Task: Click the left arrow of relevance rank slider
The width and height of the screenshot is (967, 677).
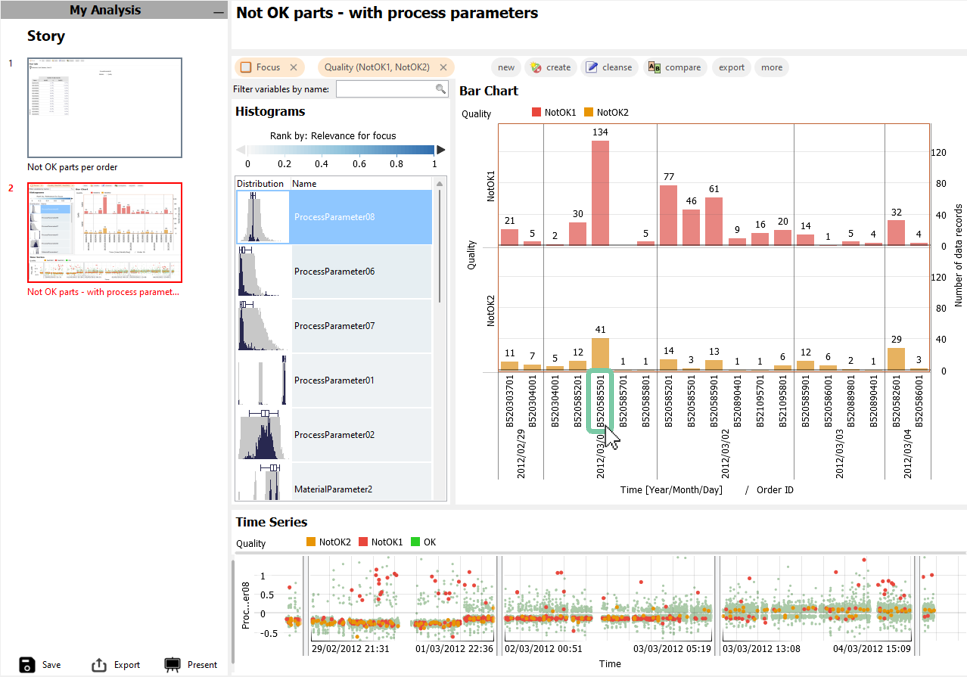Action: click(241, 149)
